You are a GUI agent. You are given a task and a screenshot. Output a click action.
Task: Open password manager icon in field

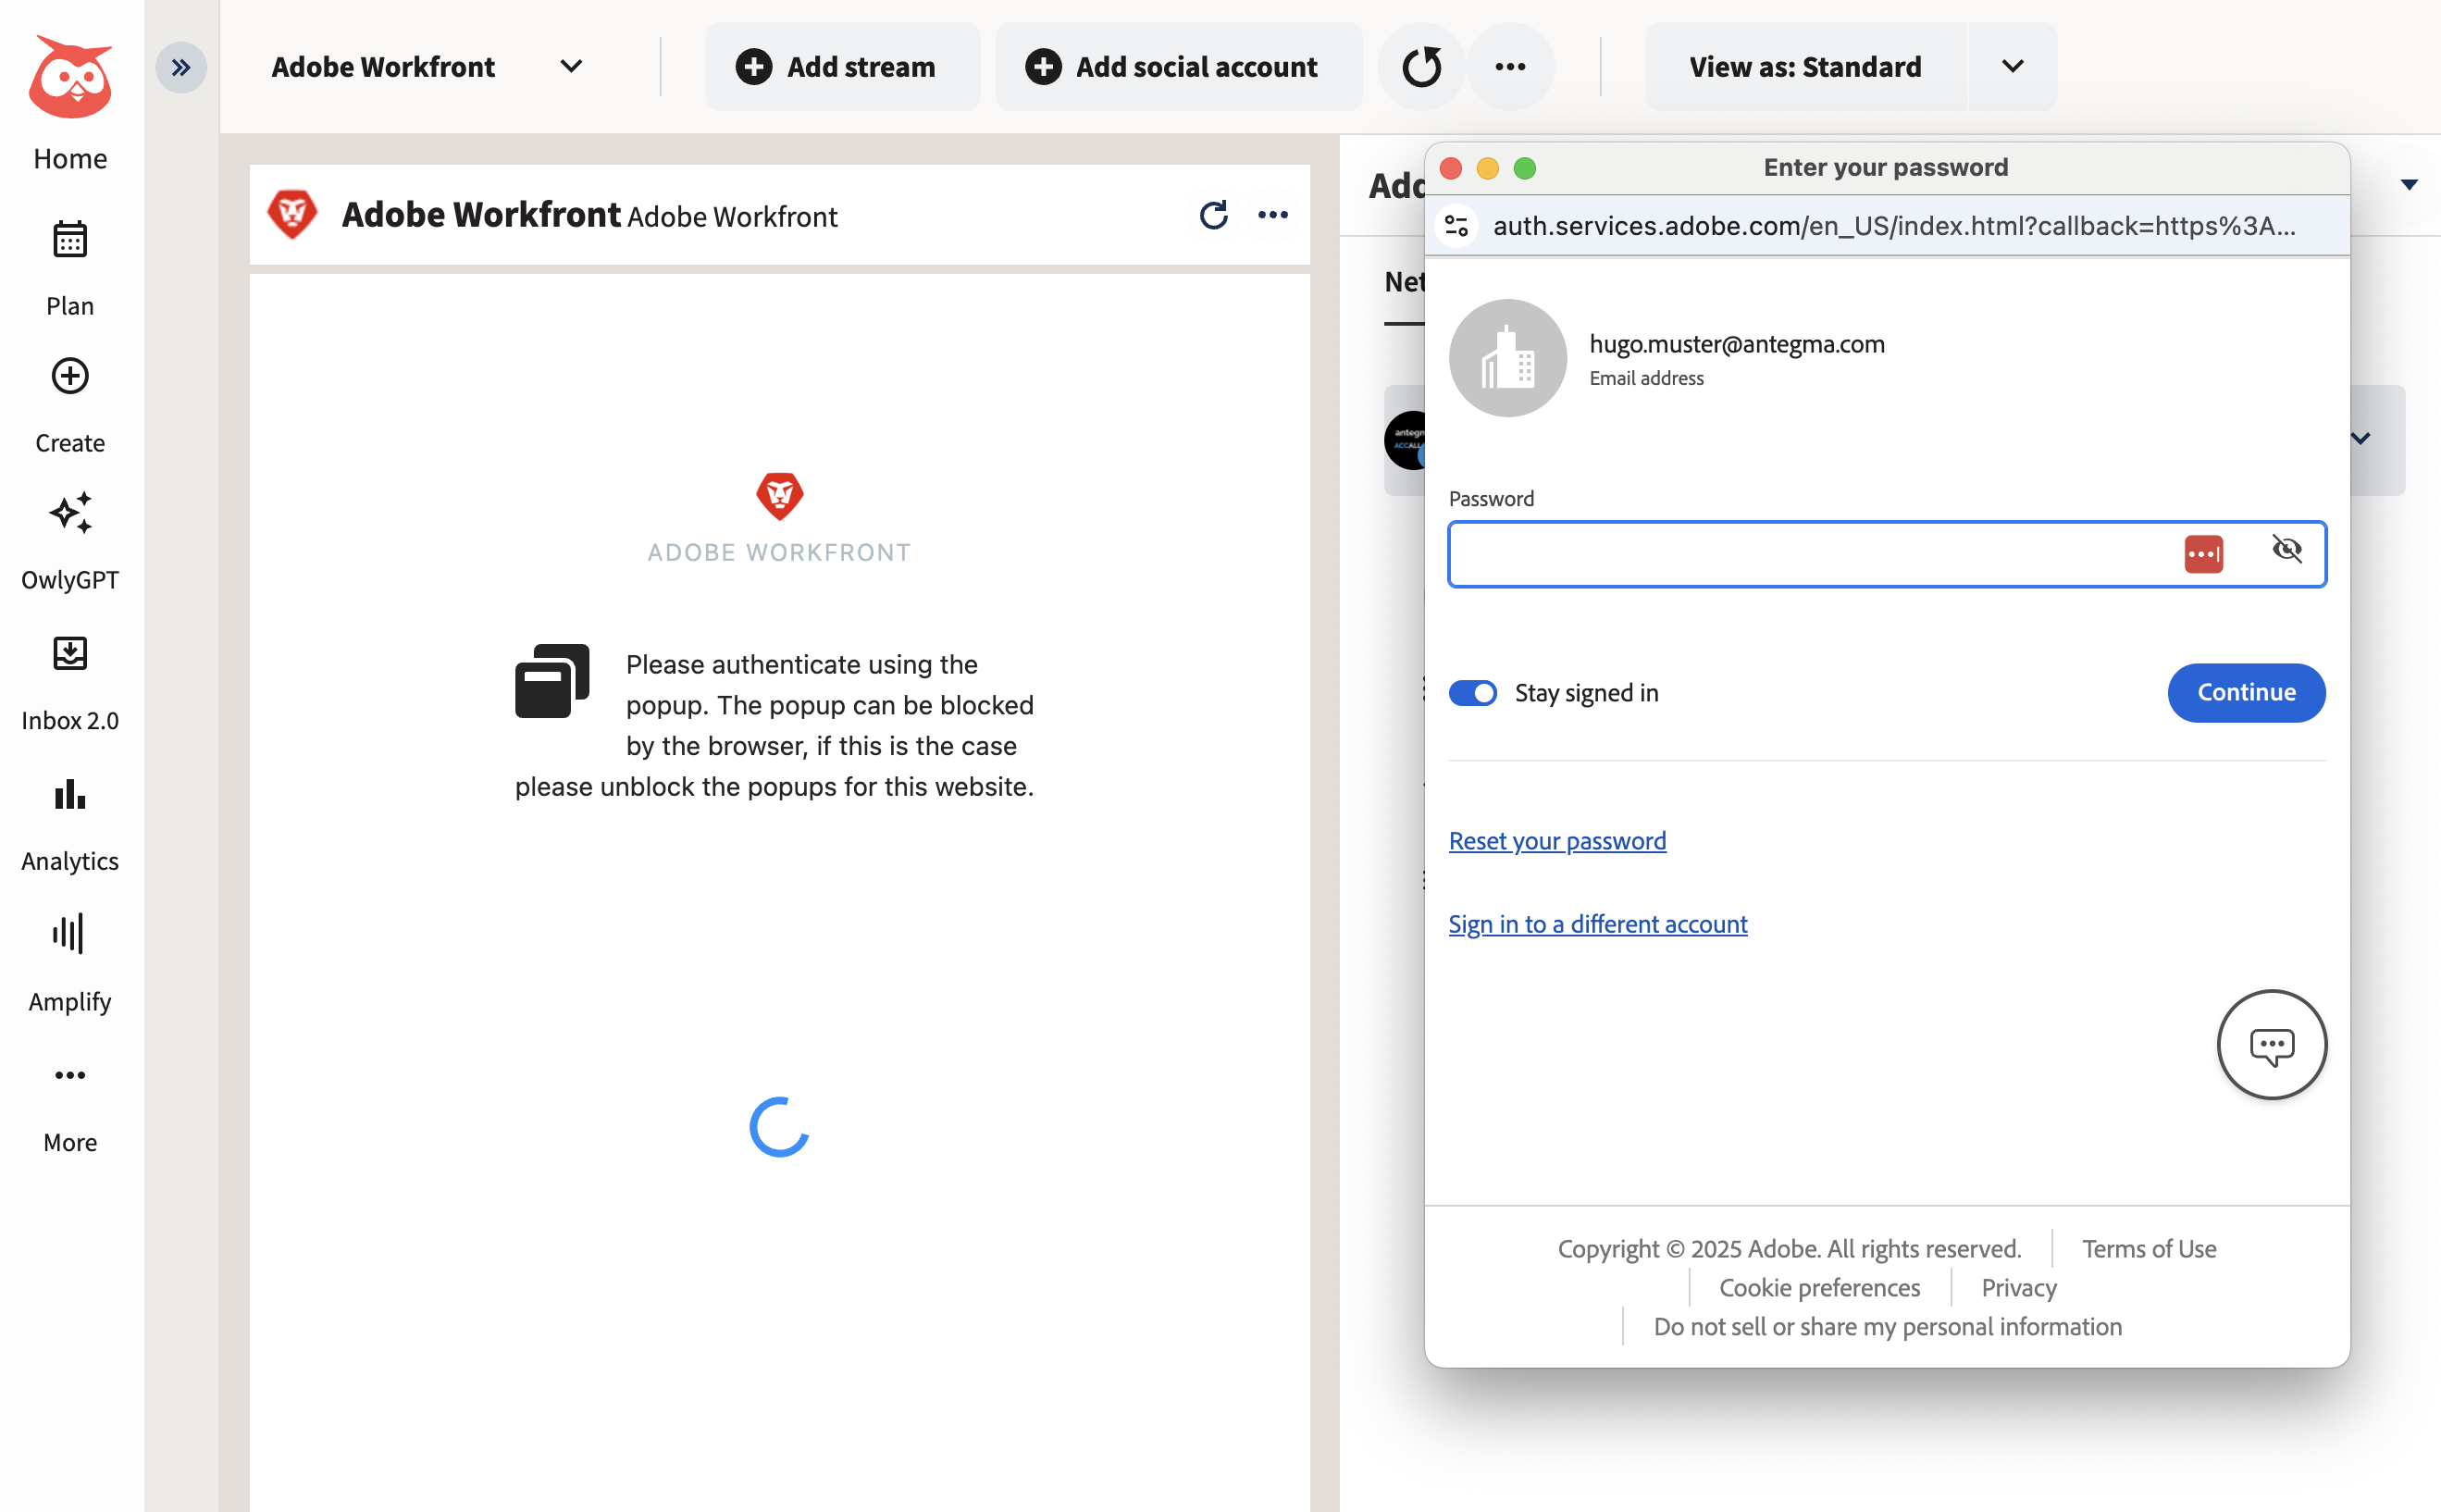pyautogui.click(x=2203, y=553)
